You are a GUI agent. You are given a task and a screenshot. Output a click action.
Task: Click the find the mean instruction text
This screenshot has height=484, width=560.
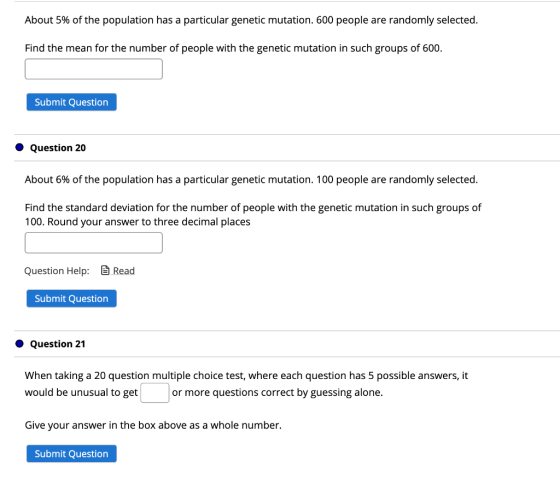pos(234,48)
